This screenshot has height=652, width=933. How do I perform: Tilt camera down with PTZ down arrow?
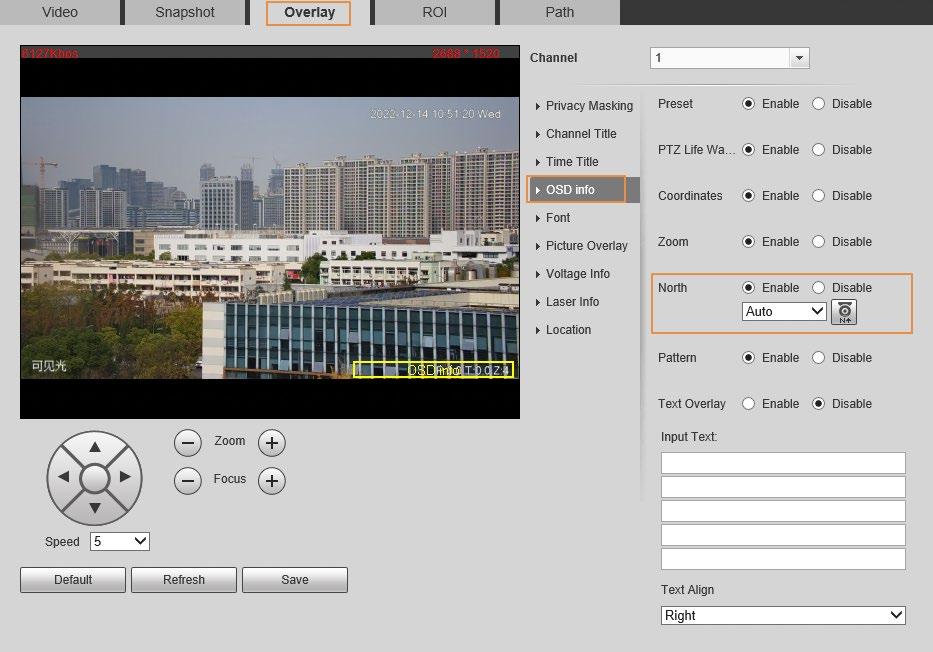pyautogui.click(x=95, y=508)
